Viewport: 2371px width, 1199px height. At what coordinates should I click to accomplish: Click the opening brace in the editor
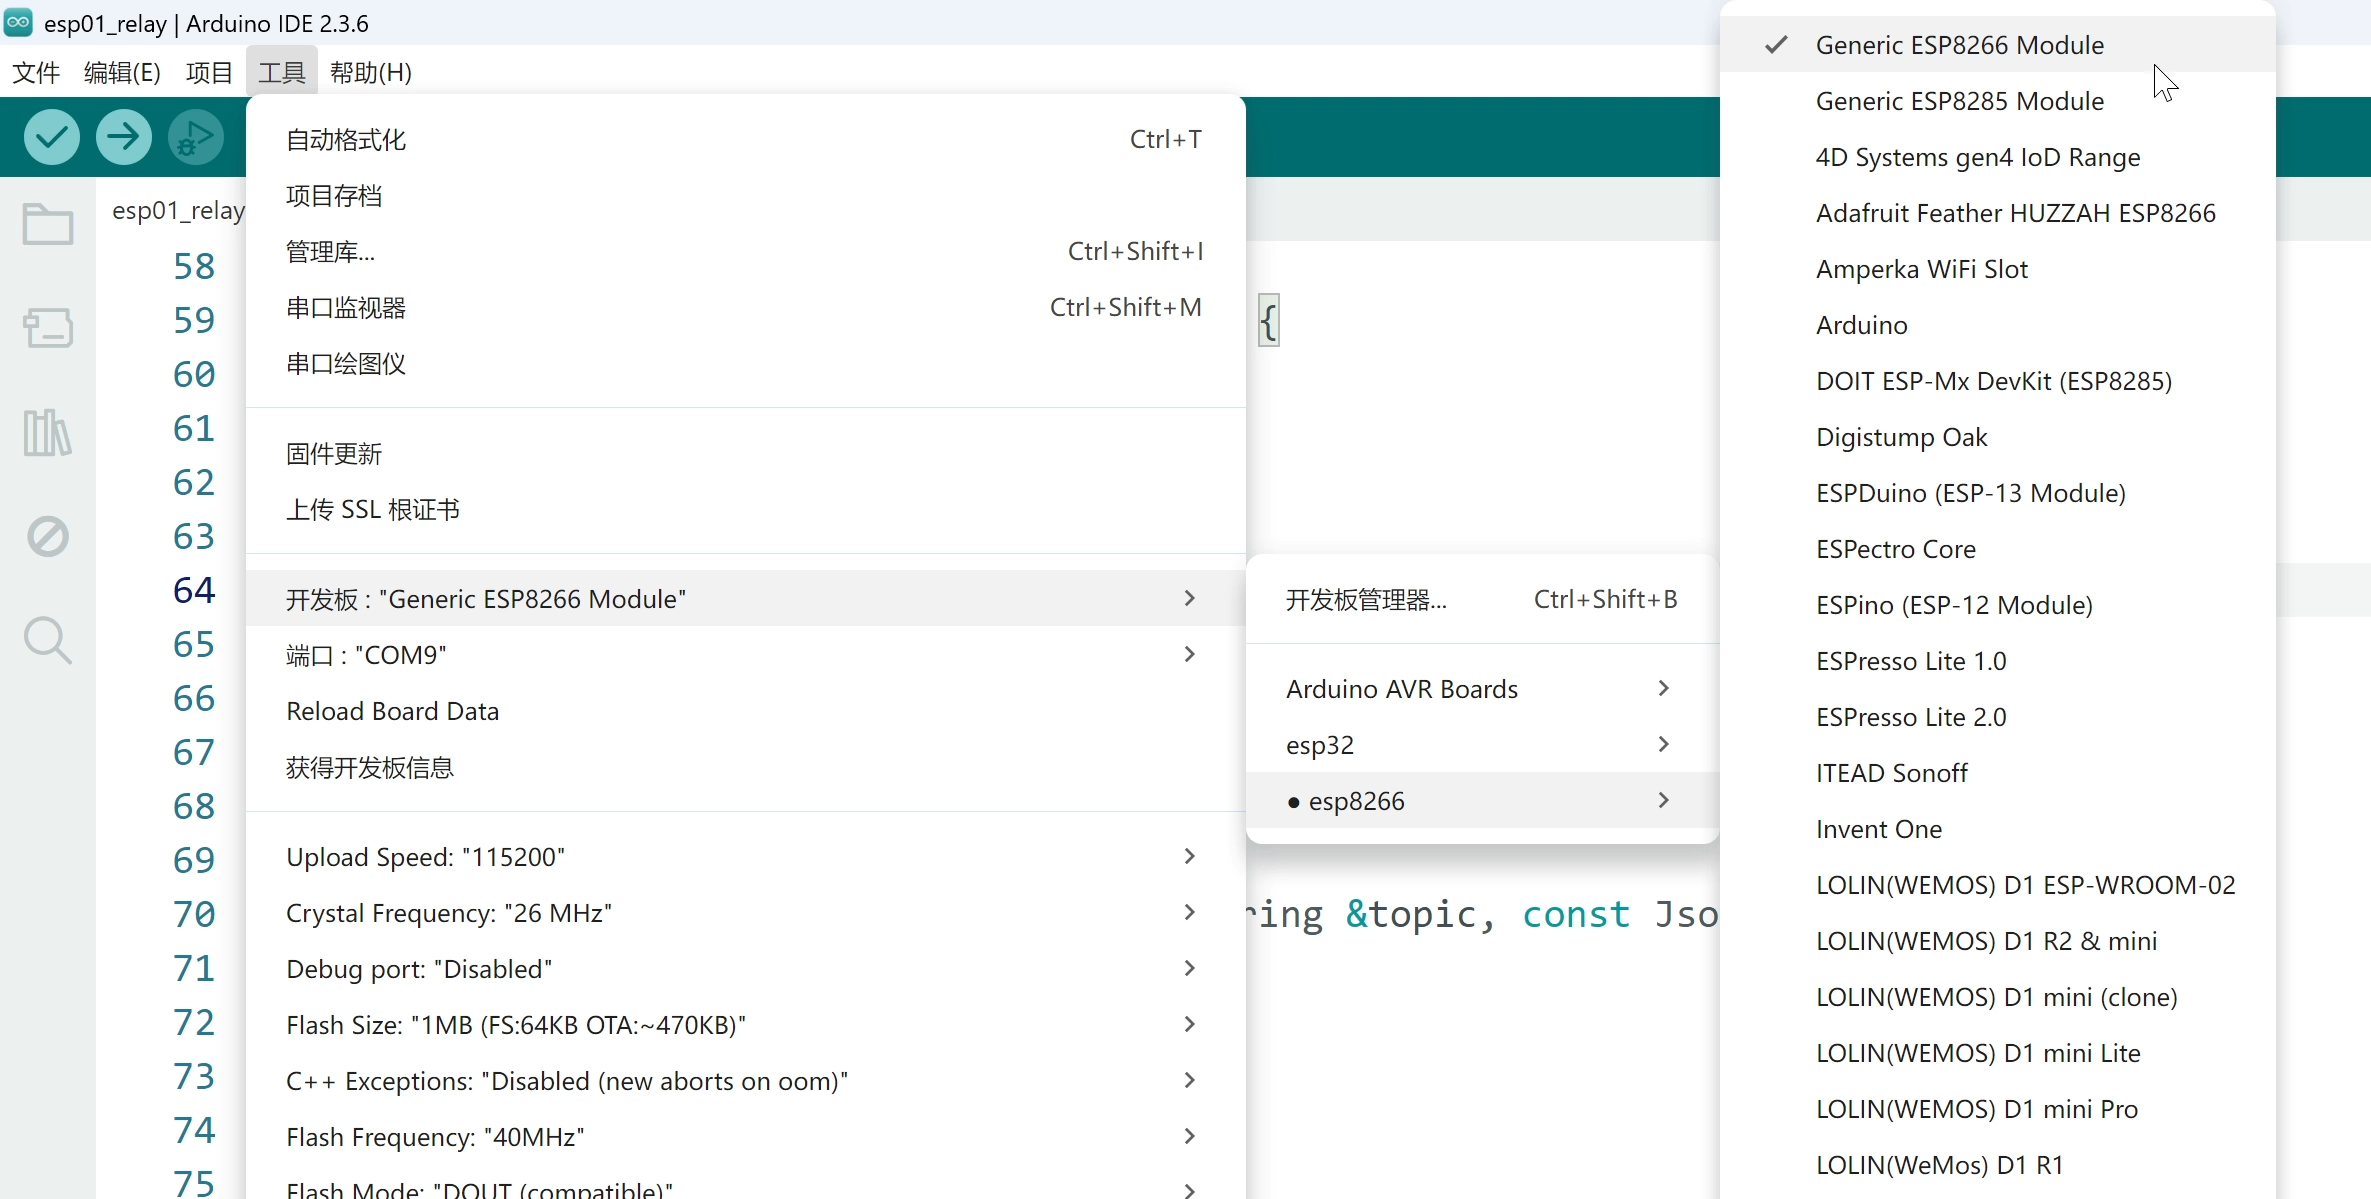tap(1269, 321)
